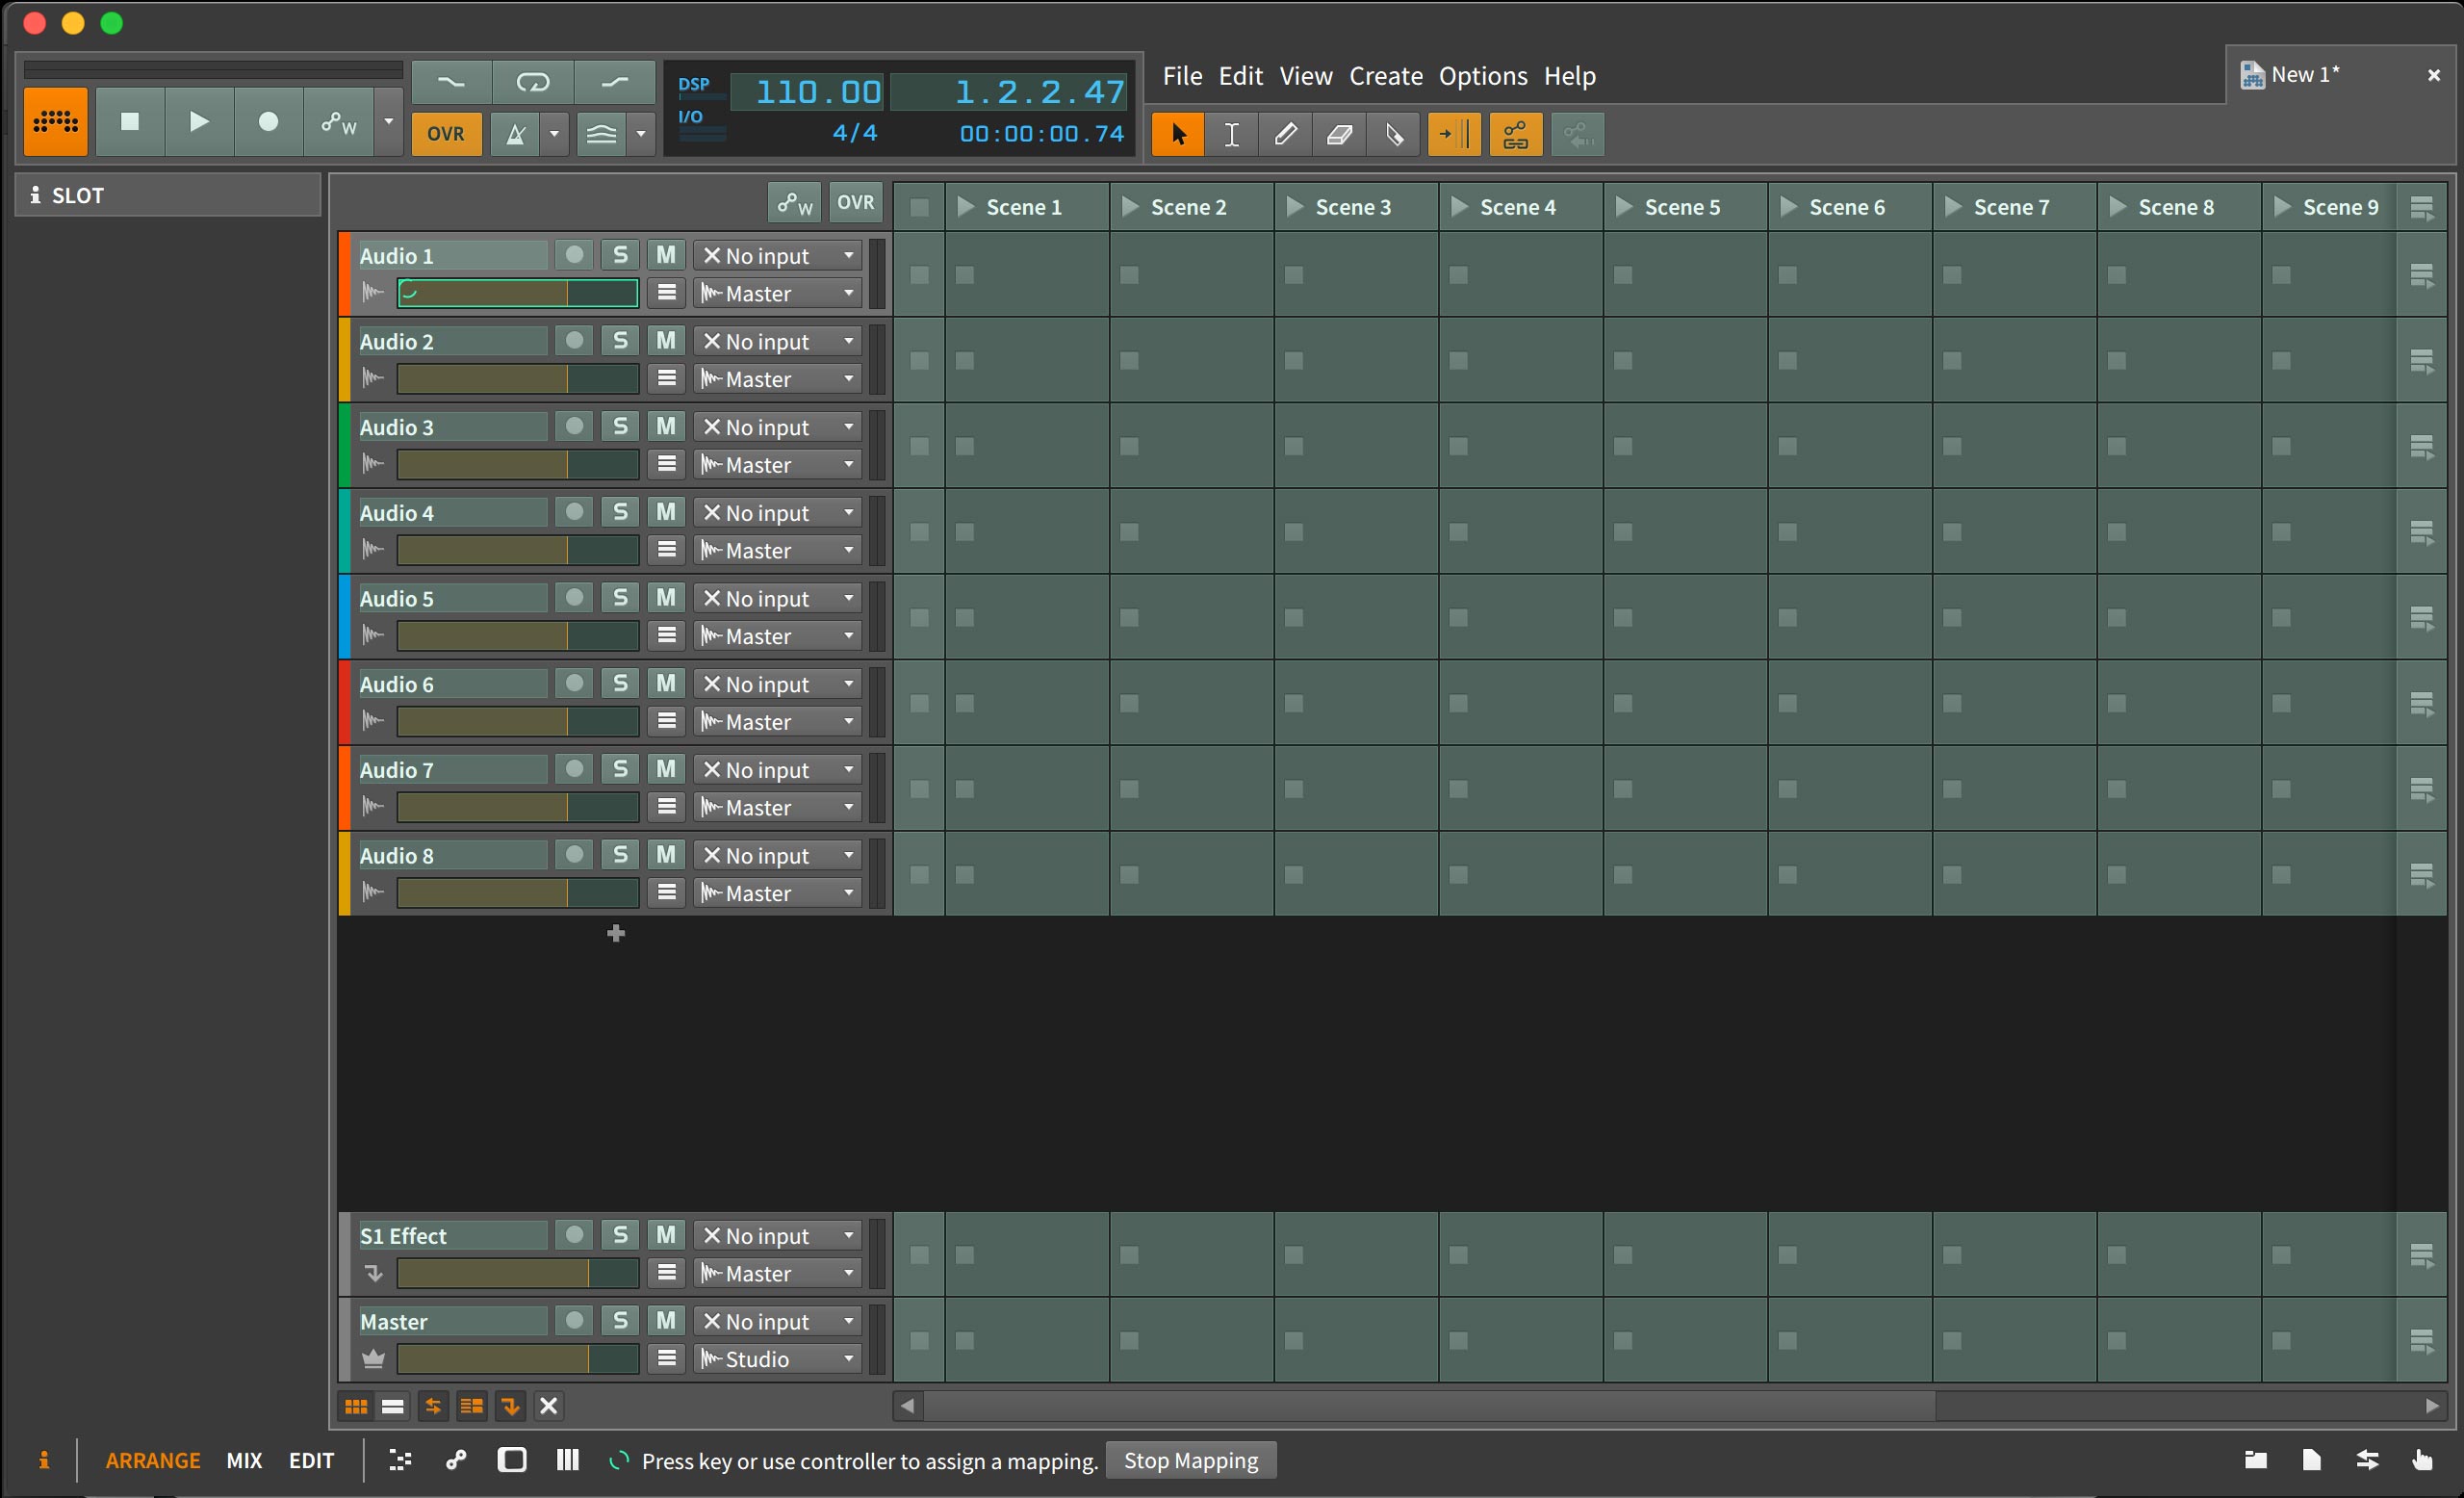Image resolution: width=2464 pixels, height=1498 pixels.
Task: Open S1 Effect Master output dropdown
Action: click(x=778, y=1273)
